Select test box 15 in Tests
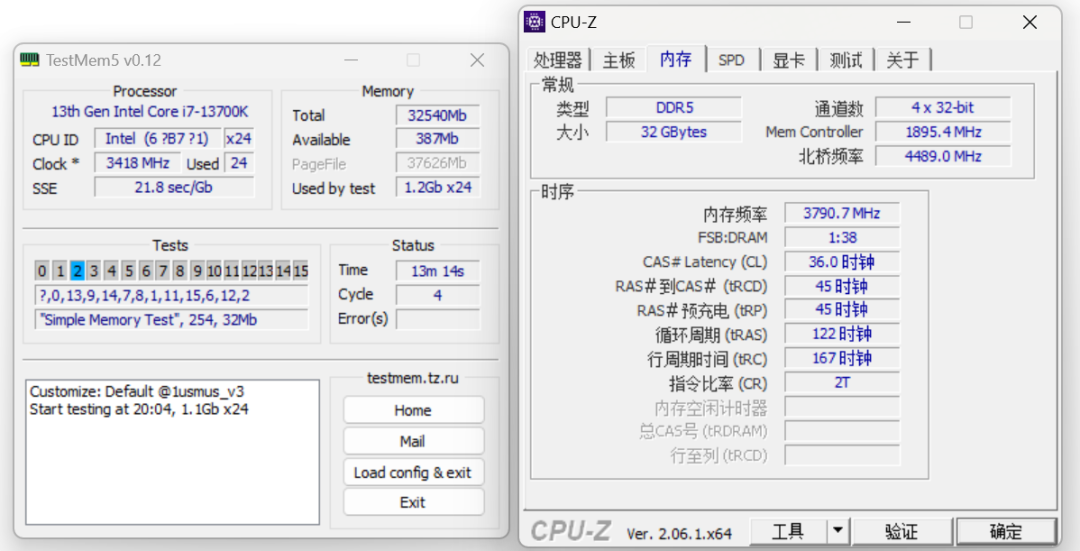Viewport: 1080px width, 551px height. 301,271
